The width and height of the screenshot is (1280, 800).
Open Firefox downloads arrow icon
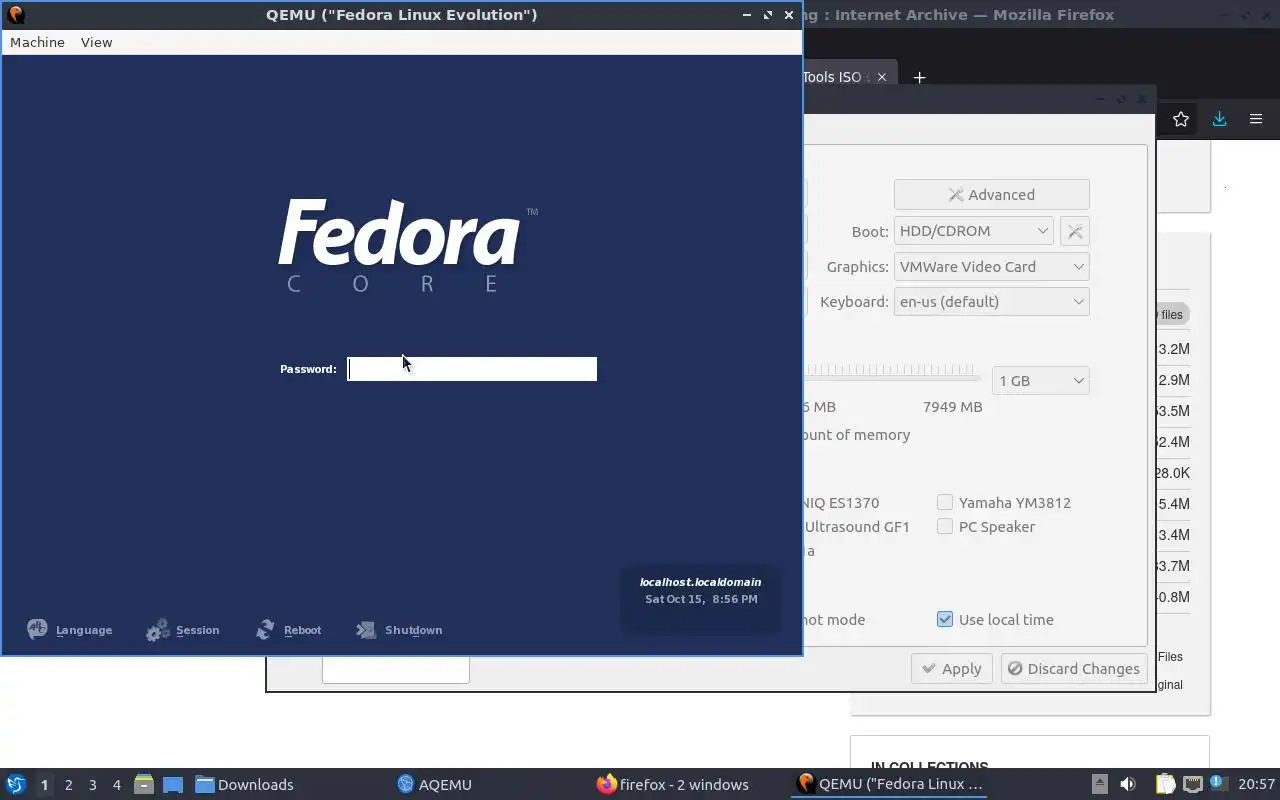[1219, 119]
